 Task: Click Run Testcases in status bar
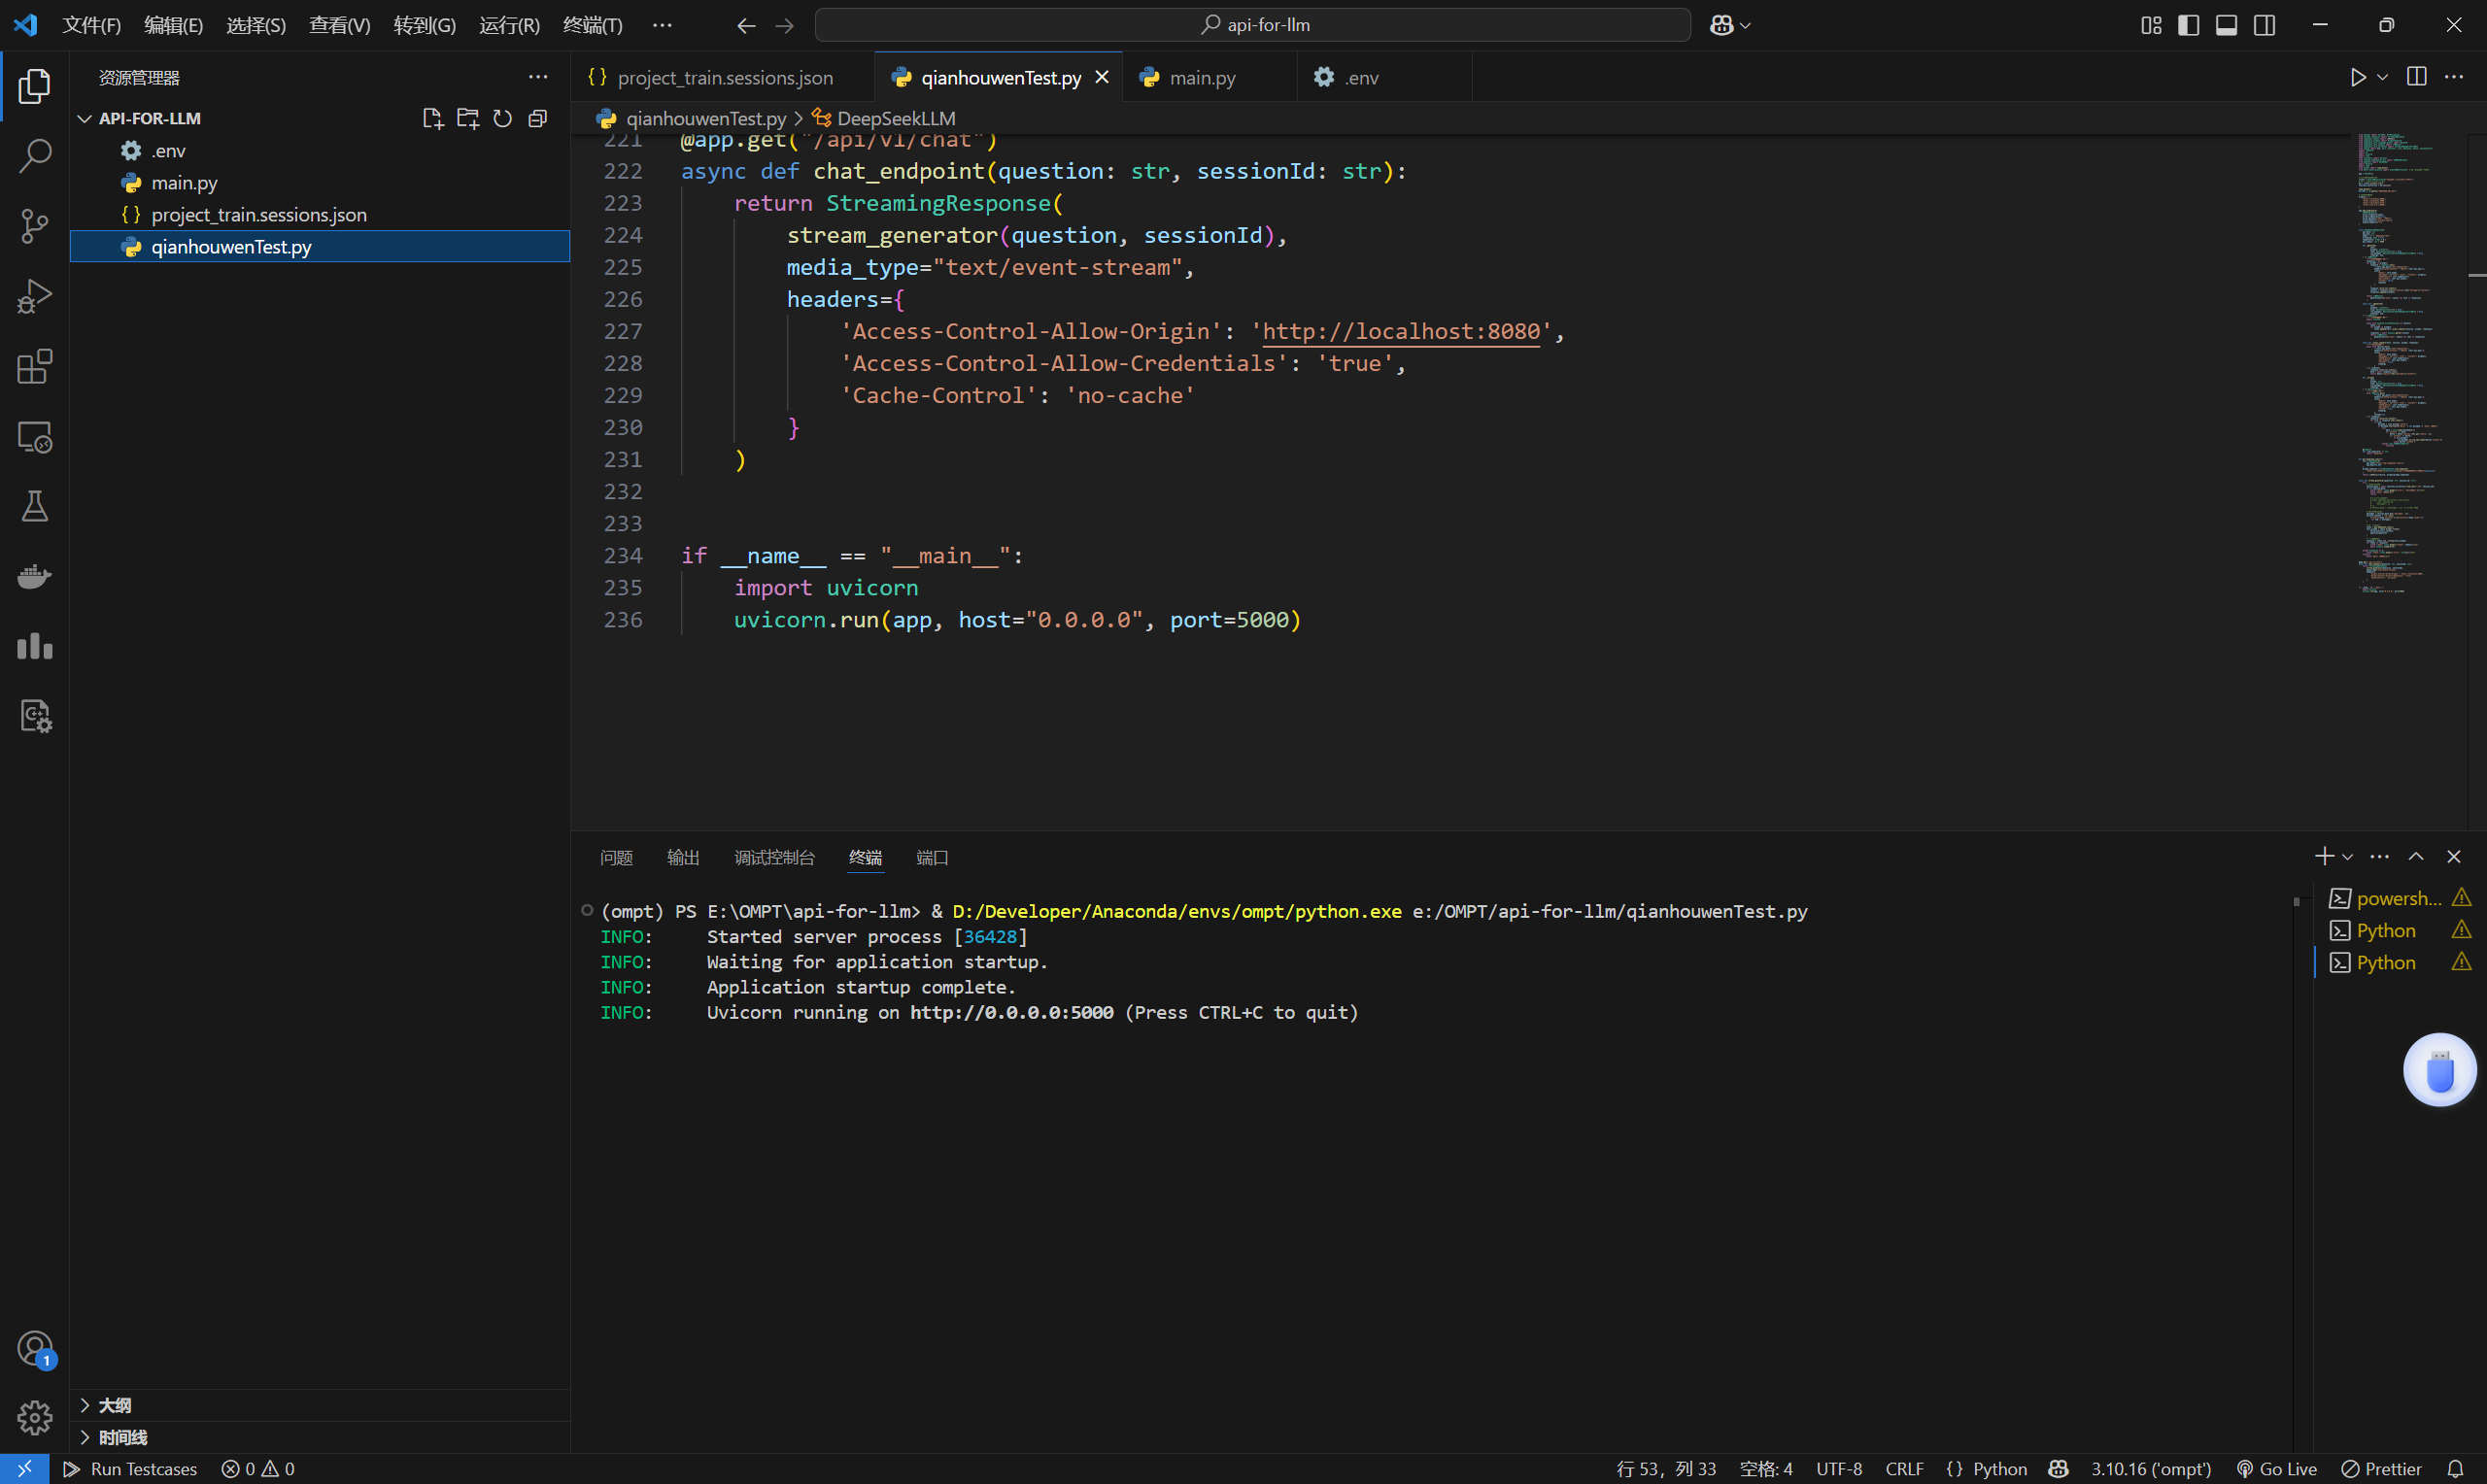[131, 1468]
